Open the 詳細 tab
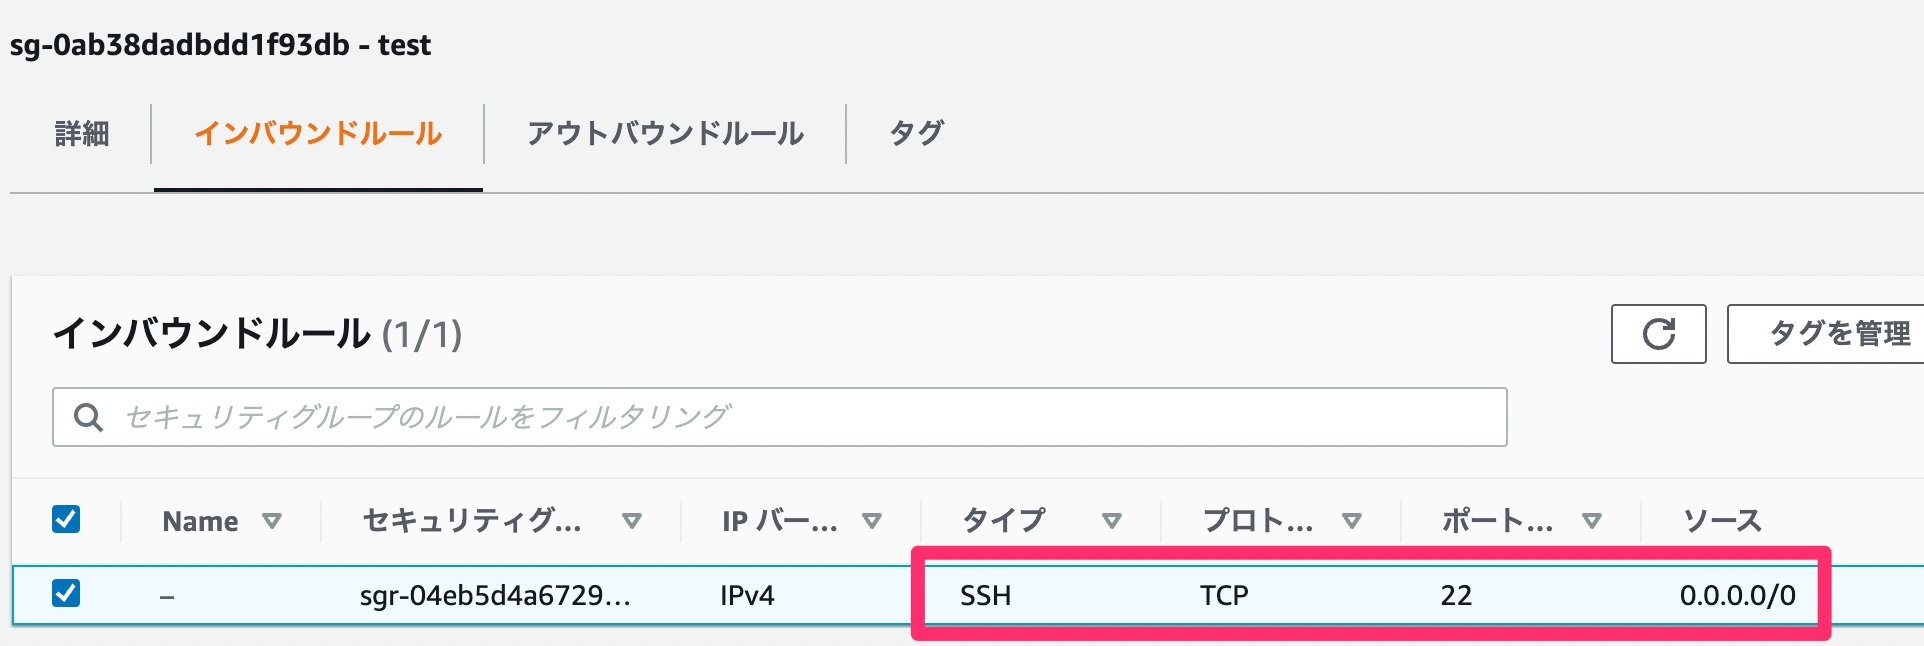The width and height of the screenshot is (1924, 646). [x=80, y=134]
